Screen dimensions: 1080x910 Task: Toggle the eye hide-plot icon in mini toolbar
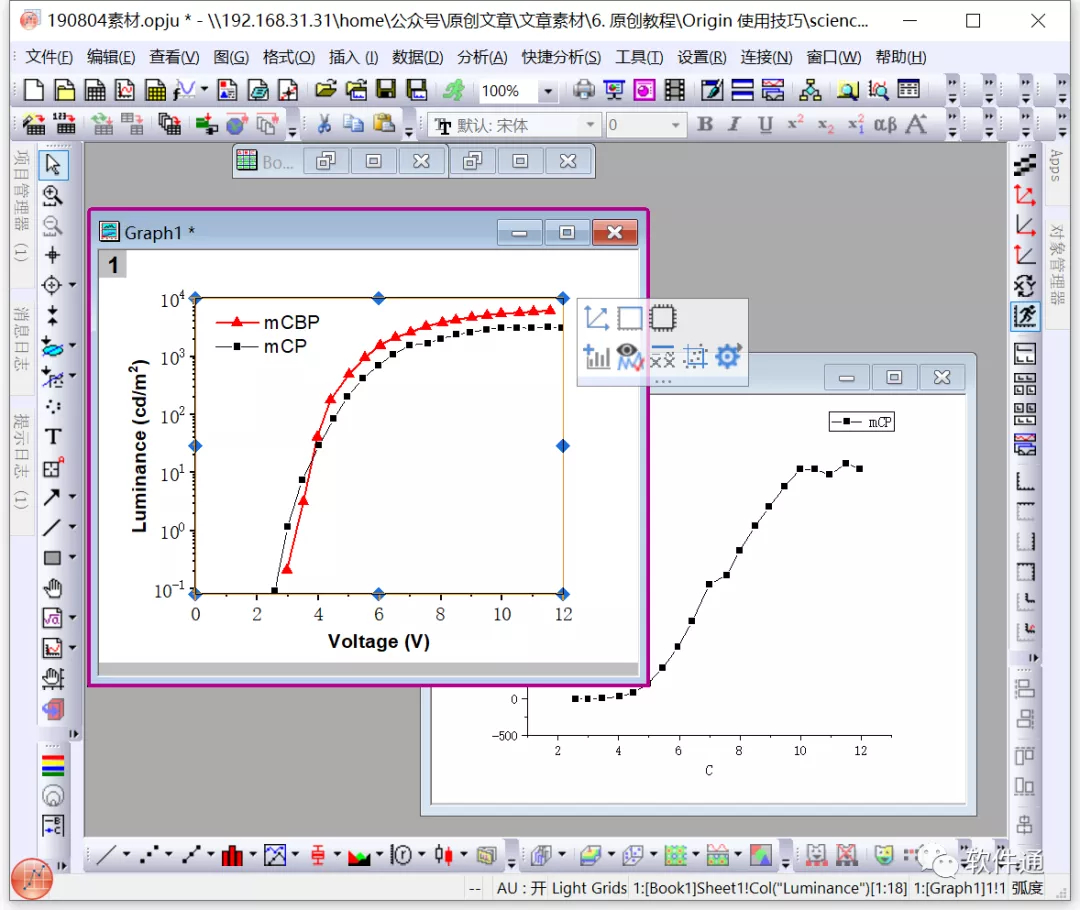[x=629, y=357]
